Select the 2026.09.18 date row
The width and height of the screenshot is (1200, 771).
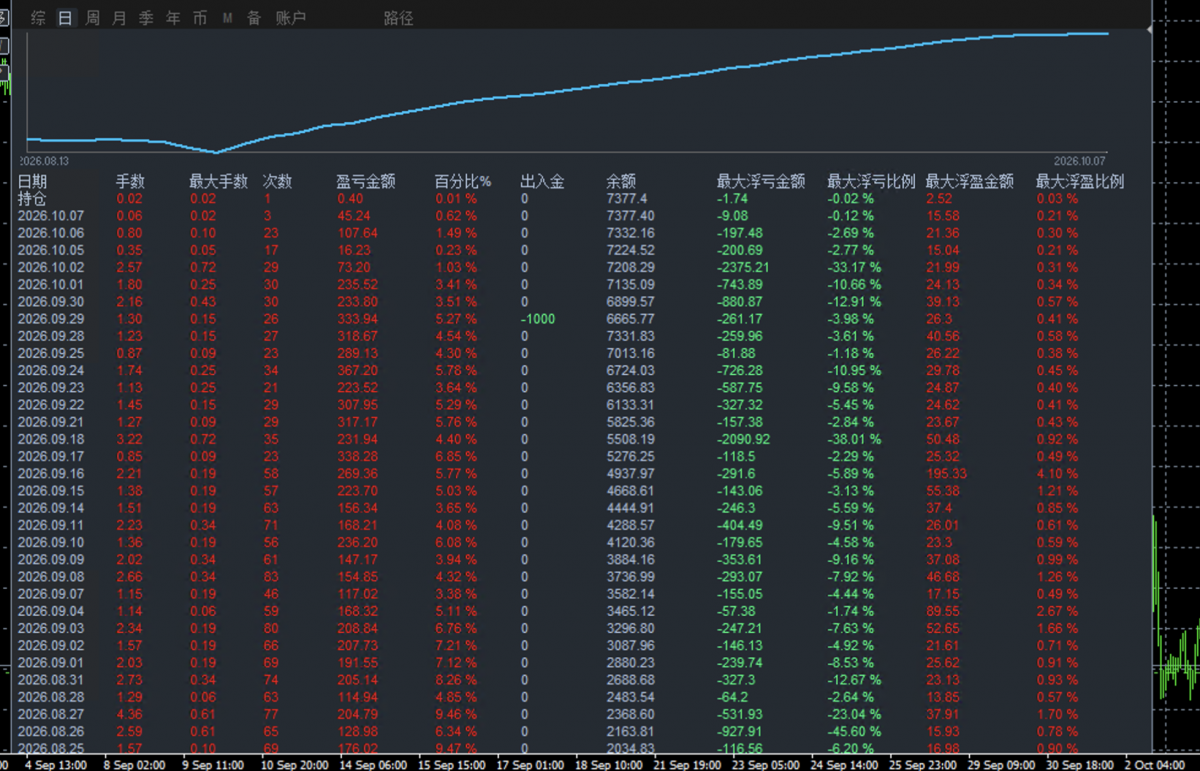(52, 439)
